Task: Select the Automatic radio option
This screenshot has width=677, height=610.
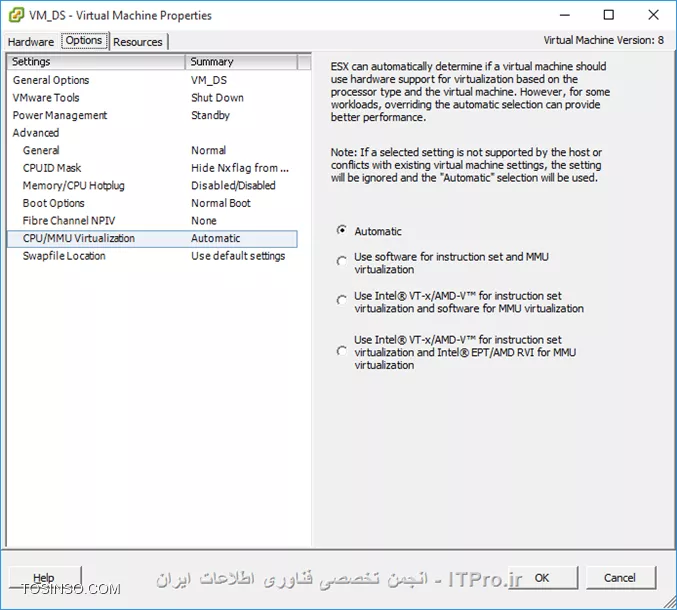Action: click(x=341, y=231)
